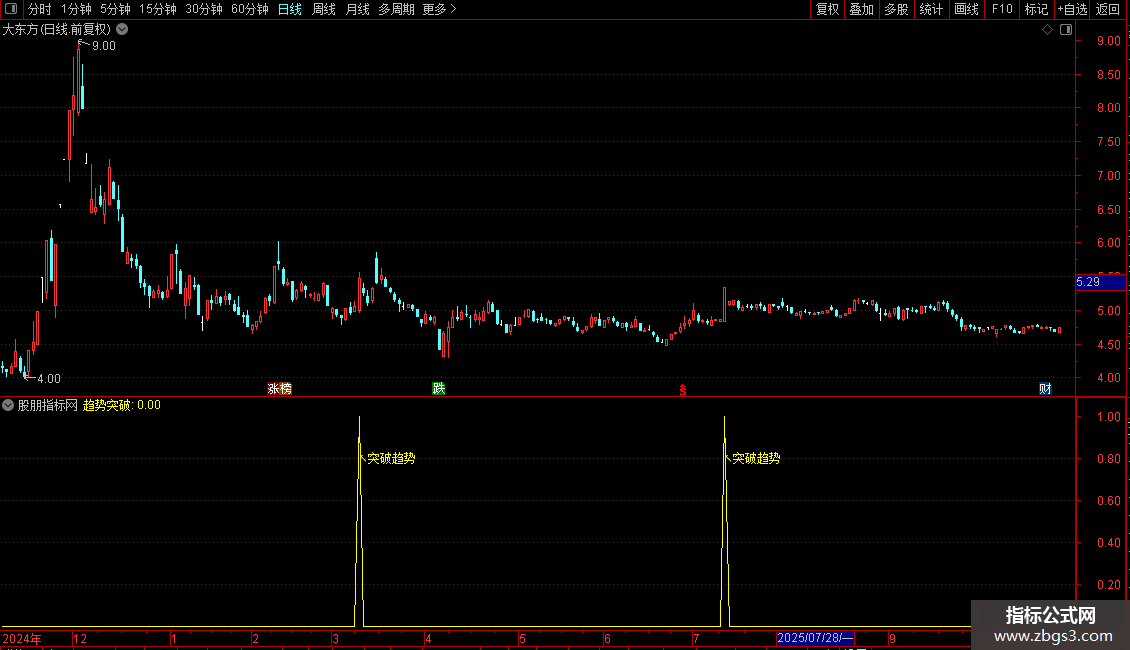Viewport: 1130px width, 650px height.
Task: Select the 30分钟 period
Action: tap(203, 9)
